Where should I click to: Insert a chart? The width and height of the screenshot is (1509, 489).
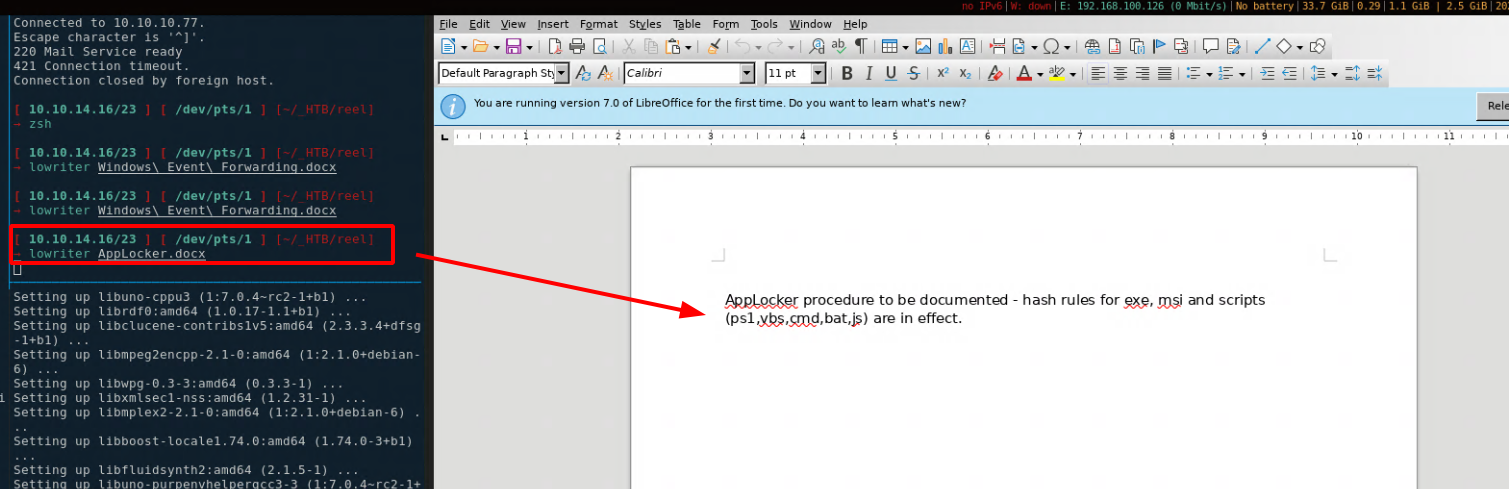coord(945,46)
